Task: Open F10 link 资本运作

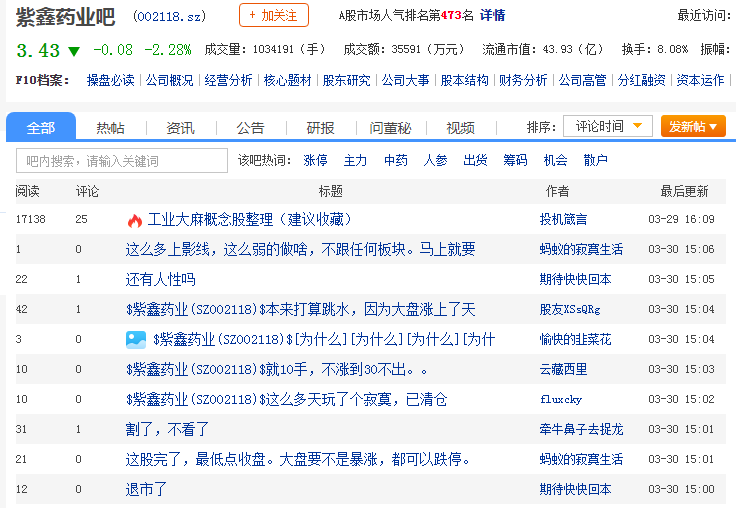Action: (700, 80)
